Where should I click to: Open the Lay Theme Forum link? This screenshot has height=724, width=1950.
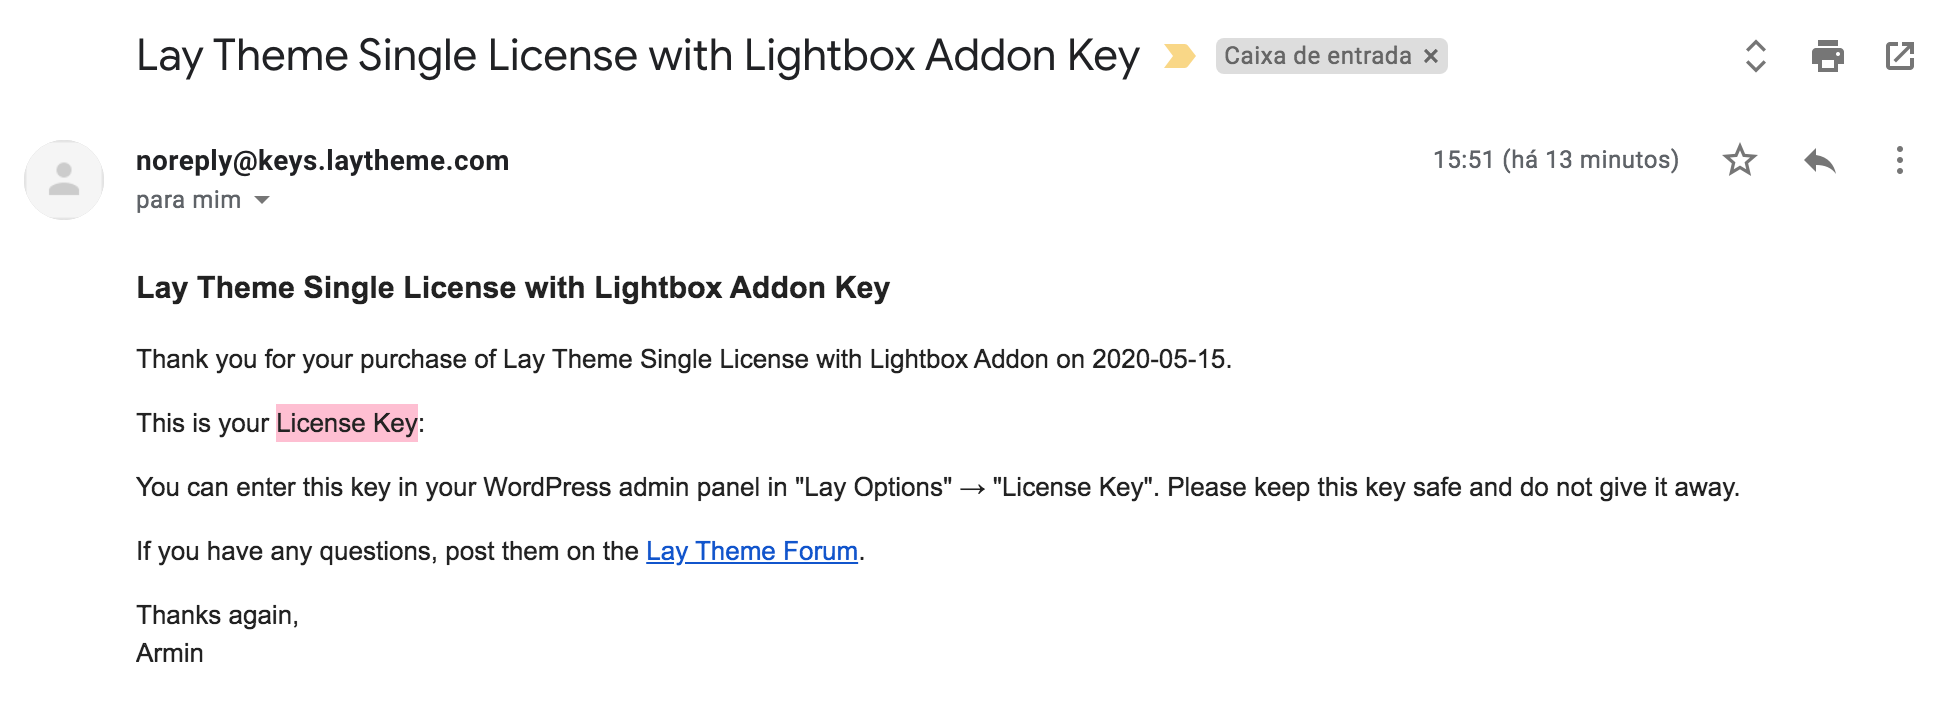tap(751, 551)
